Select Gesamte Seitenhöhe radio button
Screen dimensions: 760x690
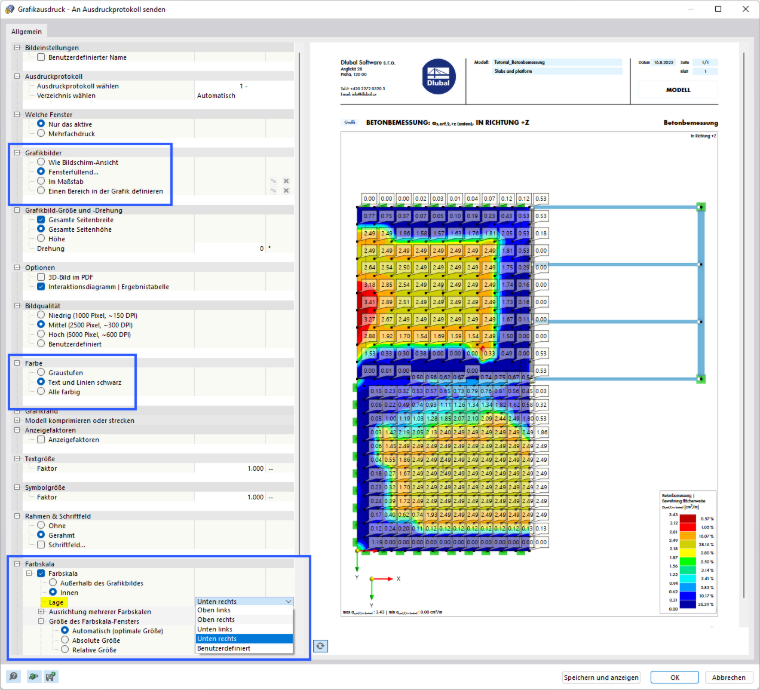(41, 229)
